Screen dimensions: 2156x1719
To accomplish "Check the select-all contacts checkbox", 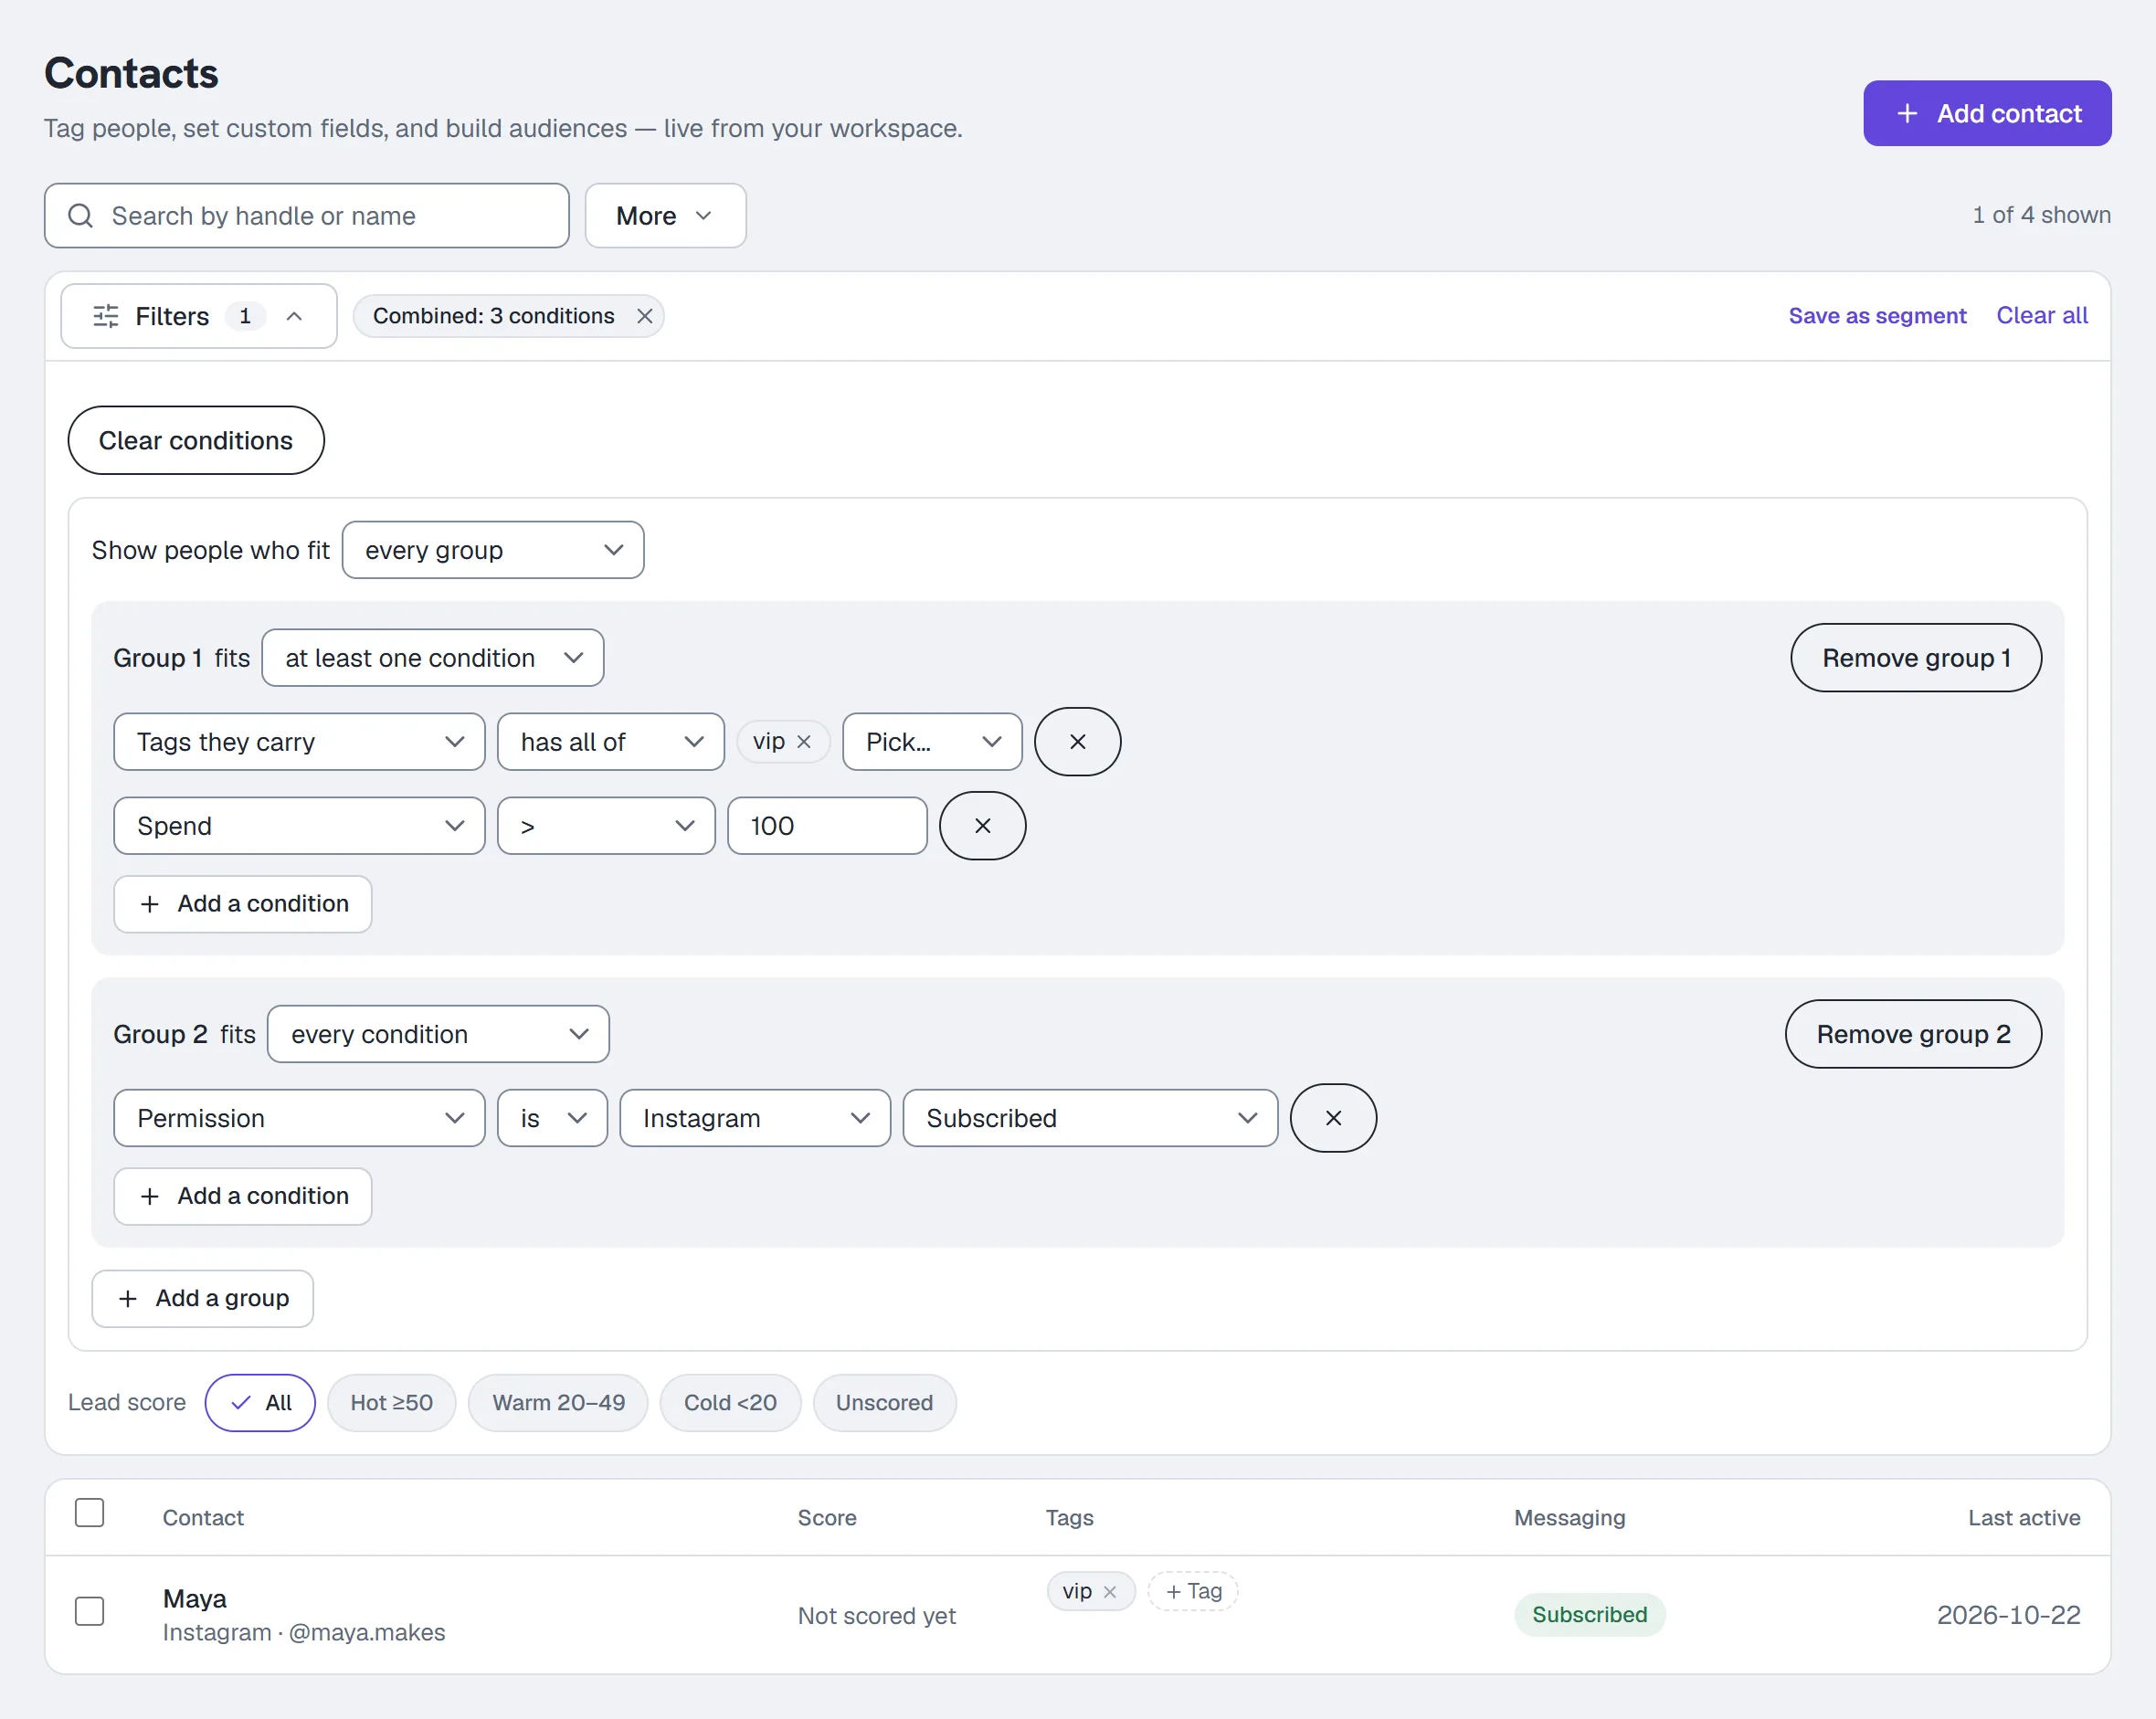I will 90,1513.
